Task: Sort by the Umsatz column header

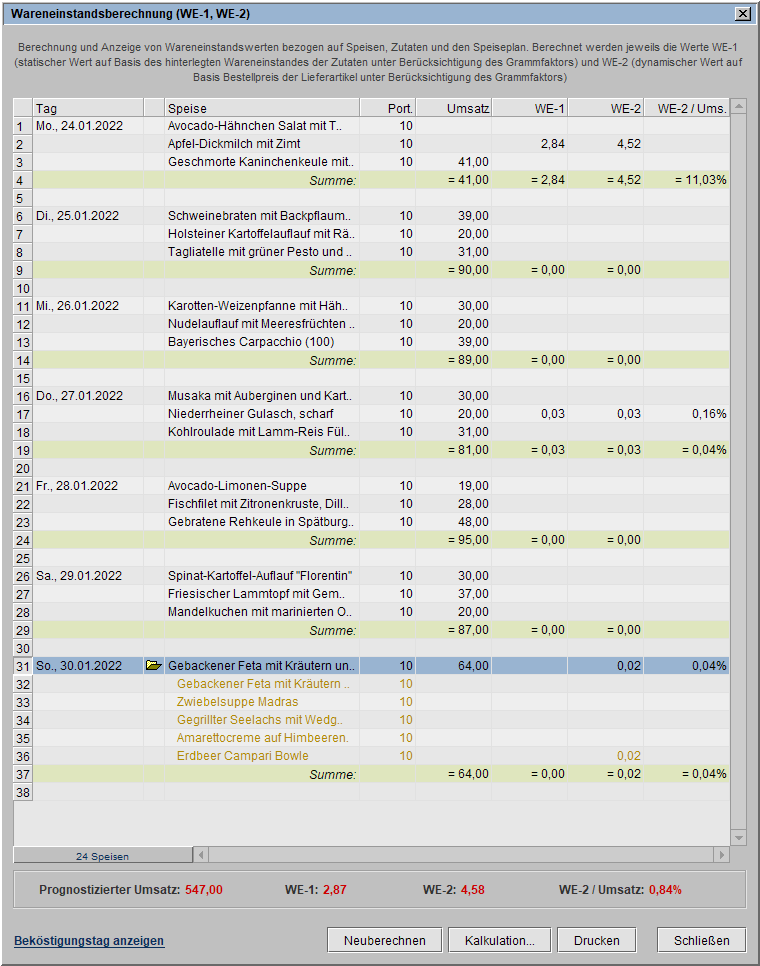Action: coord(453,108)
